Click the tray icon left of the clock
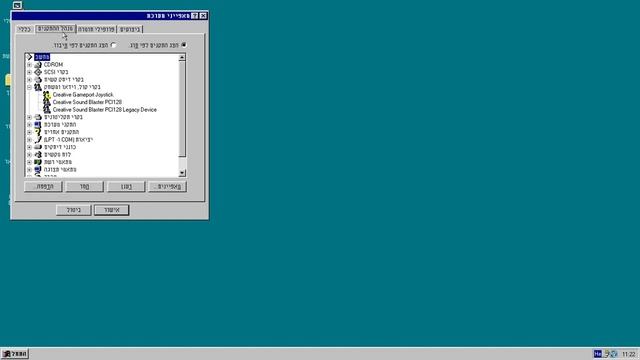Image resolution: width=640 pixels, height=360 pixels. pyautogui.click(x=613, y=353)
